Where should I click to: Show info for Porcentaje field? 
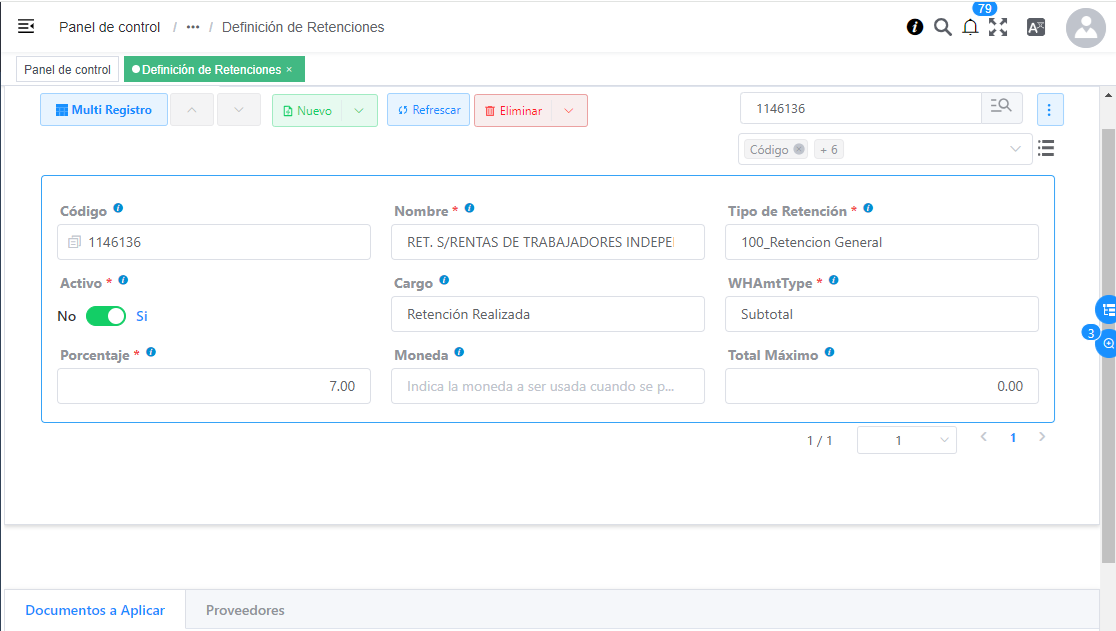pos(151,351)
